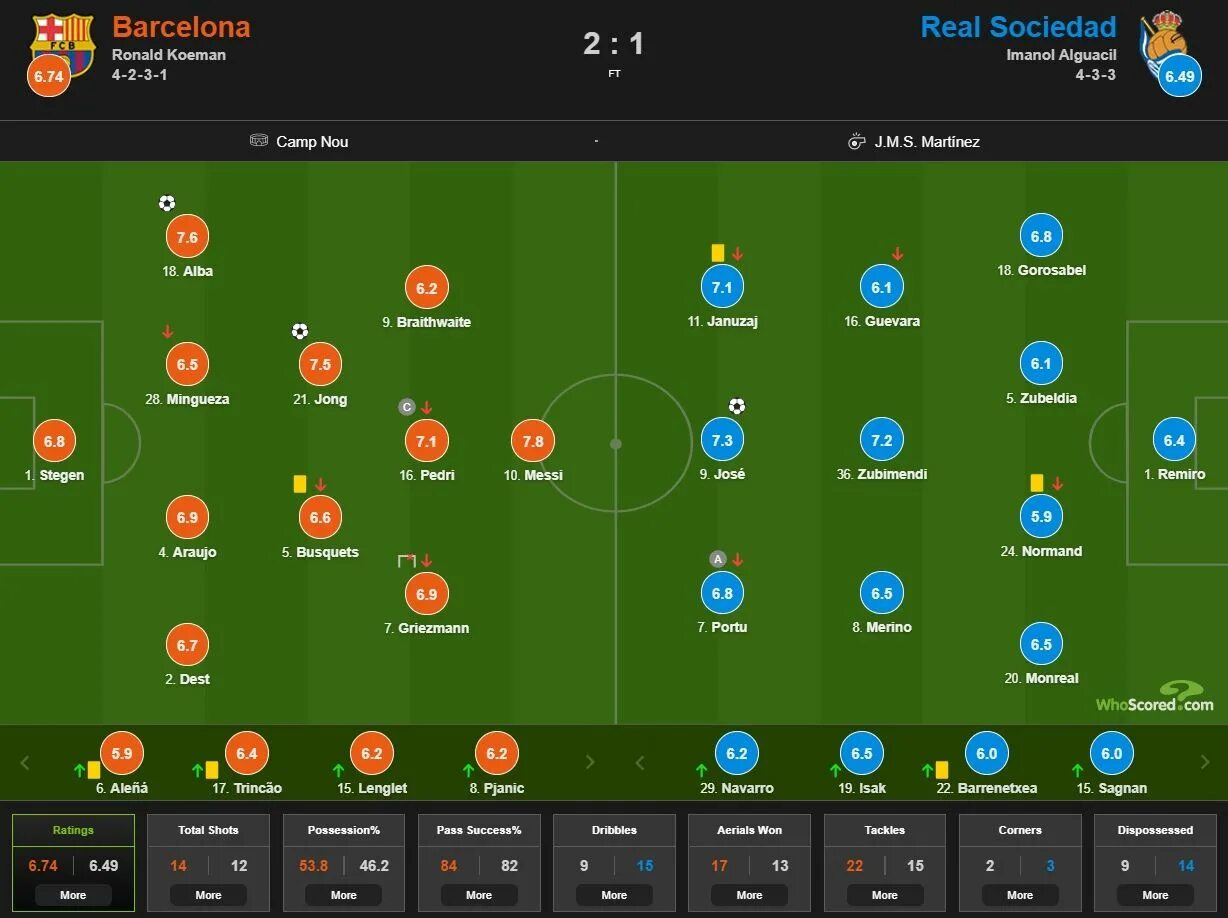Viewport: 1228px width, 918px height.
Task: Click Real Sociedad 6.49 team rating badge
Action: [1180, 76]
